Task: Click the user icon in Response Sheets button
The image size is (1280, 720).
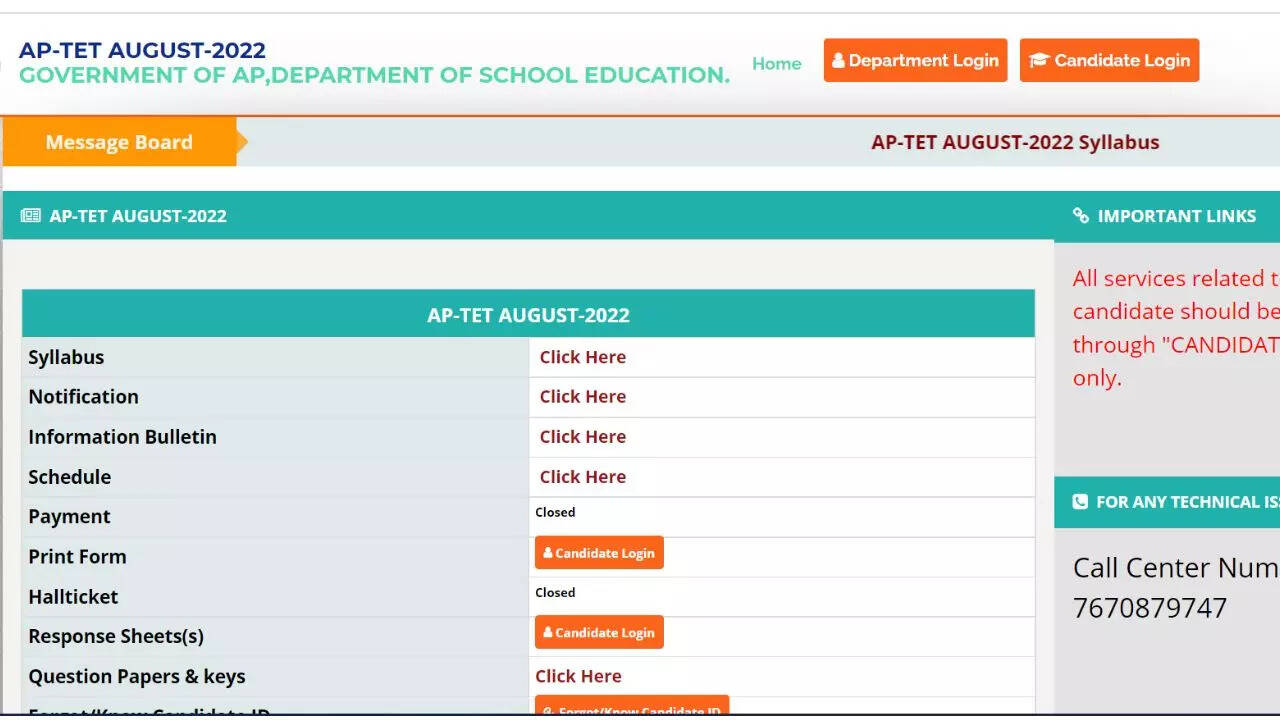Action: (548, 633)
